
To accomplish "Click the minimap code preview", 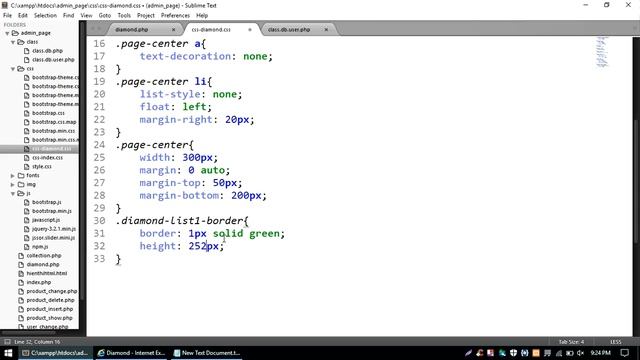I will [602, 51].
